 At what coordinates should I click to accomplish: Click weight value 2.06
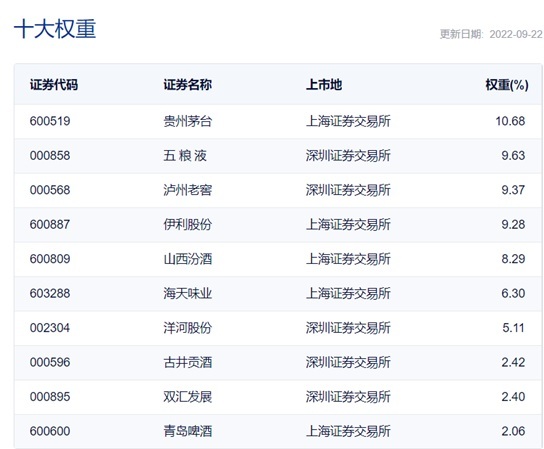tap(513, 431)
